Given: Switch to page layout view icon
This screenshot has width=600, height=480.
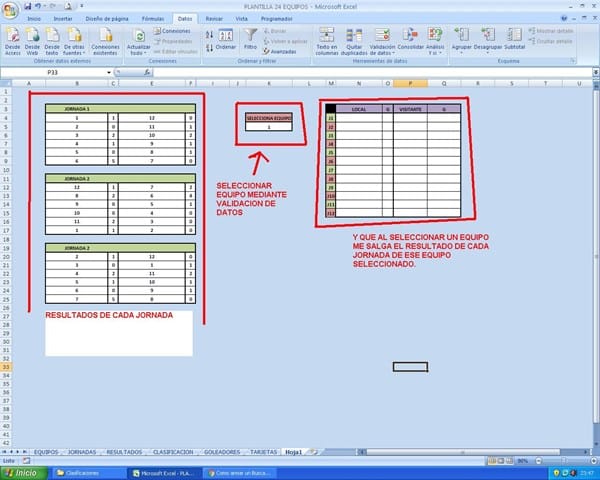Looking at the screenshot, I should tap(501, 461).
